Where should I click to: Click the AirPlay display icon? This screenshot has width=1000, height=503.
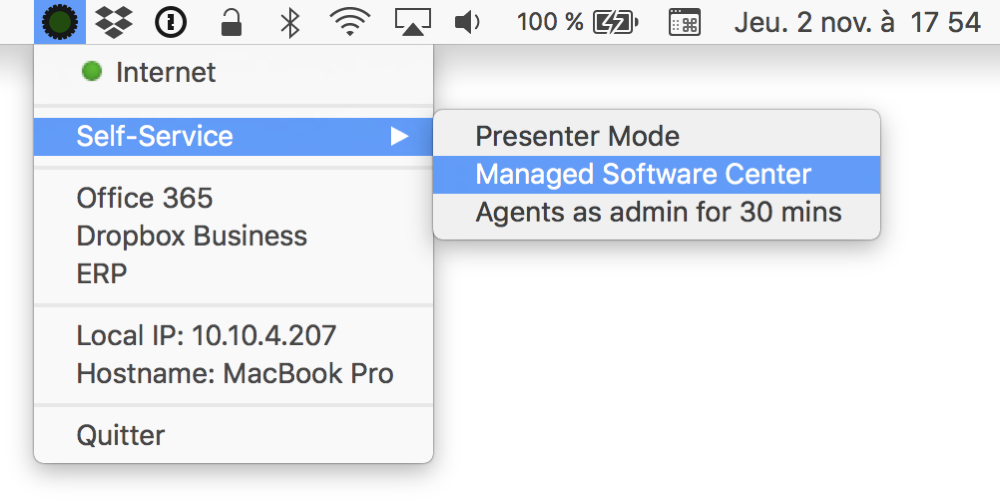(x=411, y=21)
